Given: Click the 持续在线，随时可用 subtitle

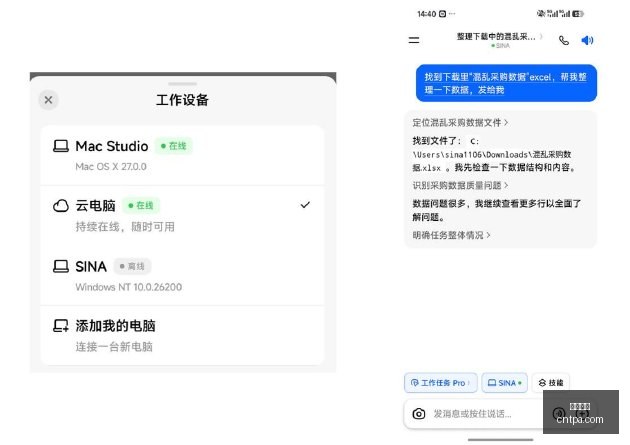Looking at the screenshot, I should click(125, 227).
